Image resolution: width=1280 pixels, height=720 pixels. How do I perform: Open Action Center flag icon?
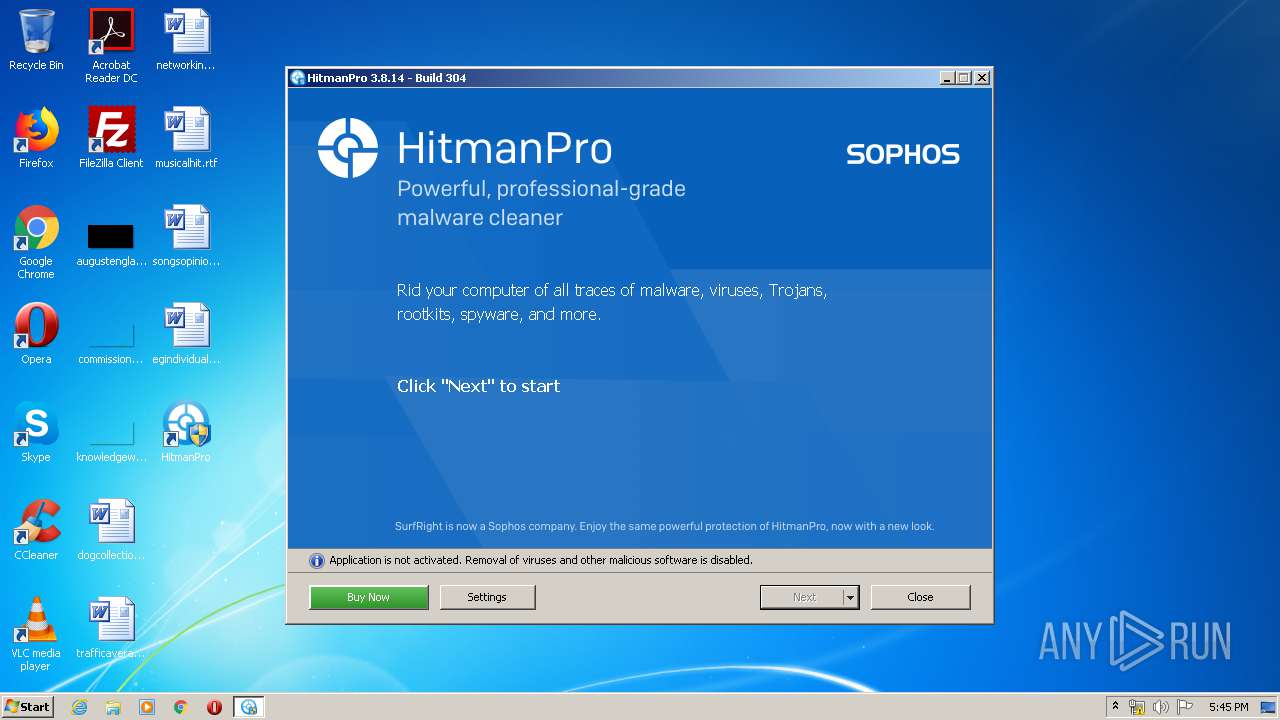tap(1185, 707)
